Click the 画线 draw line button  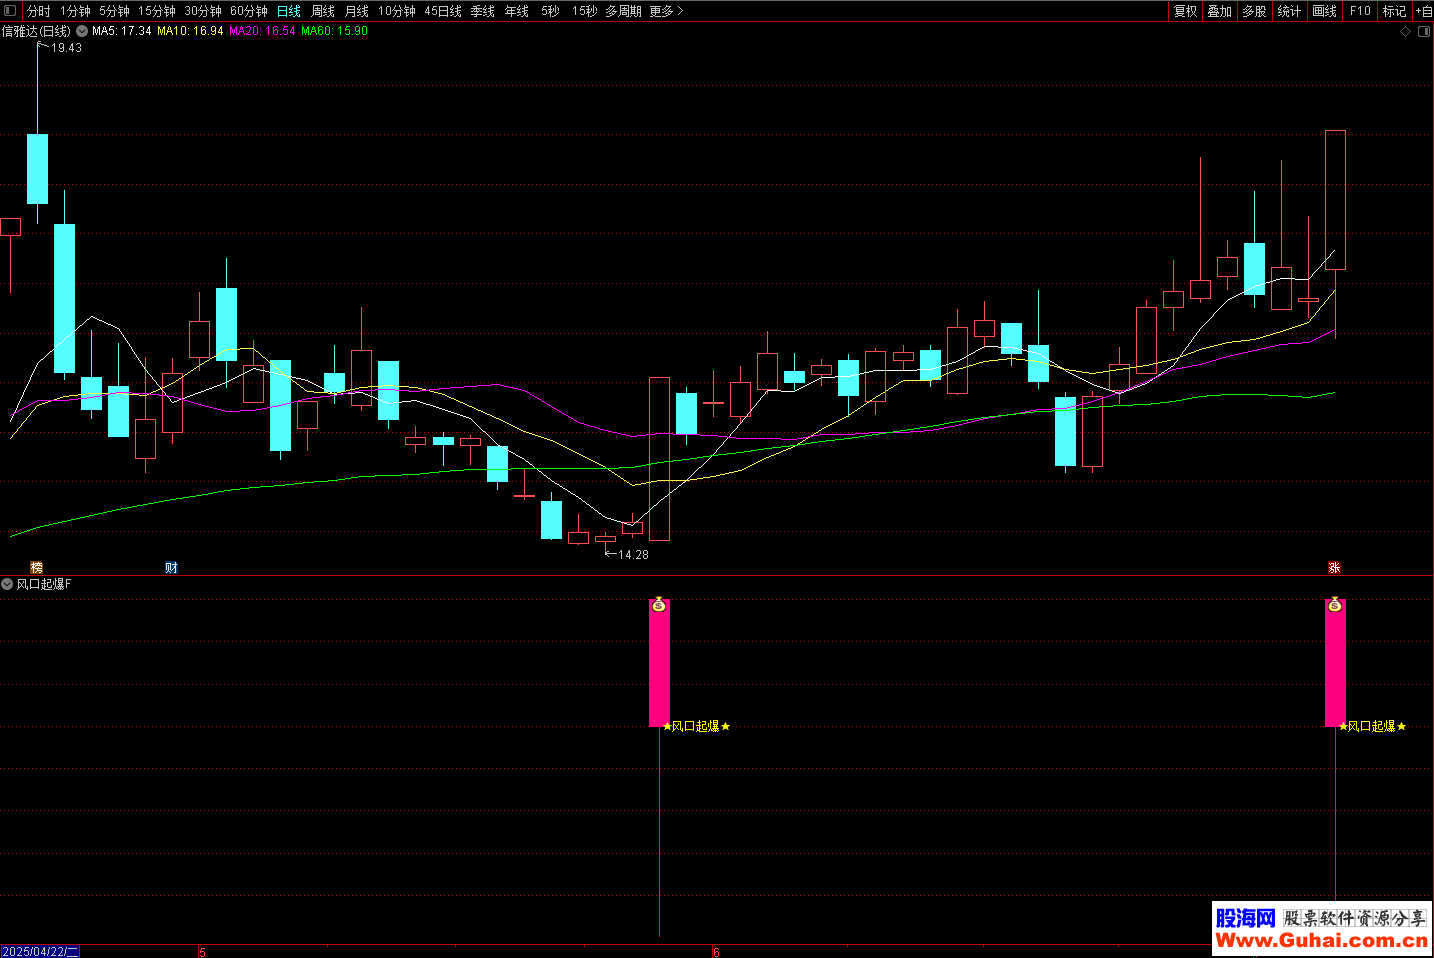point(1325,11)
